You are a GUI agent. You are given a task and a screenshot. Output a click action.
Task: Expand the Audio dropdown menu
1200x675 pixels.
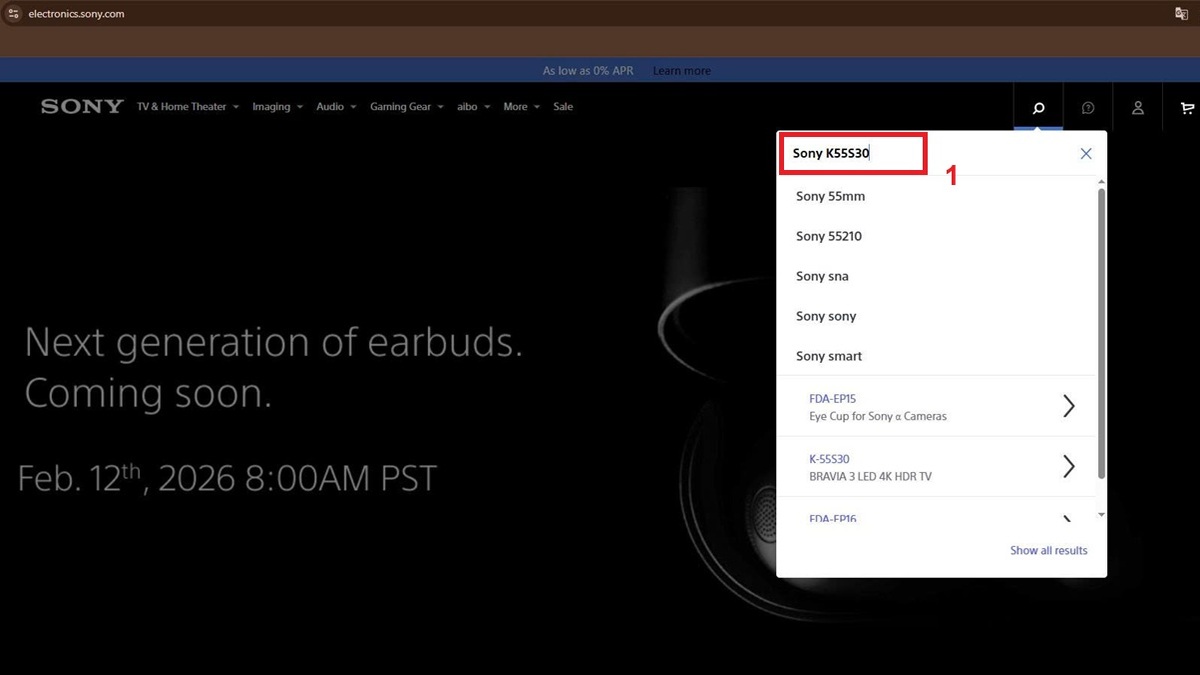click(x=335, y=107)
